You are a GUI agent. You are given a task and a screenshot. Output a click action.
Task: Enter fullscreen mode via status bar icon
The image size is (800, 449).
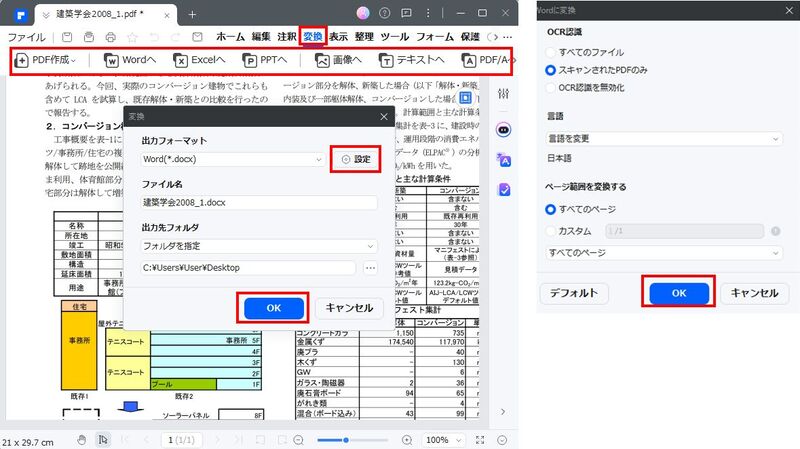480,440
